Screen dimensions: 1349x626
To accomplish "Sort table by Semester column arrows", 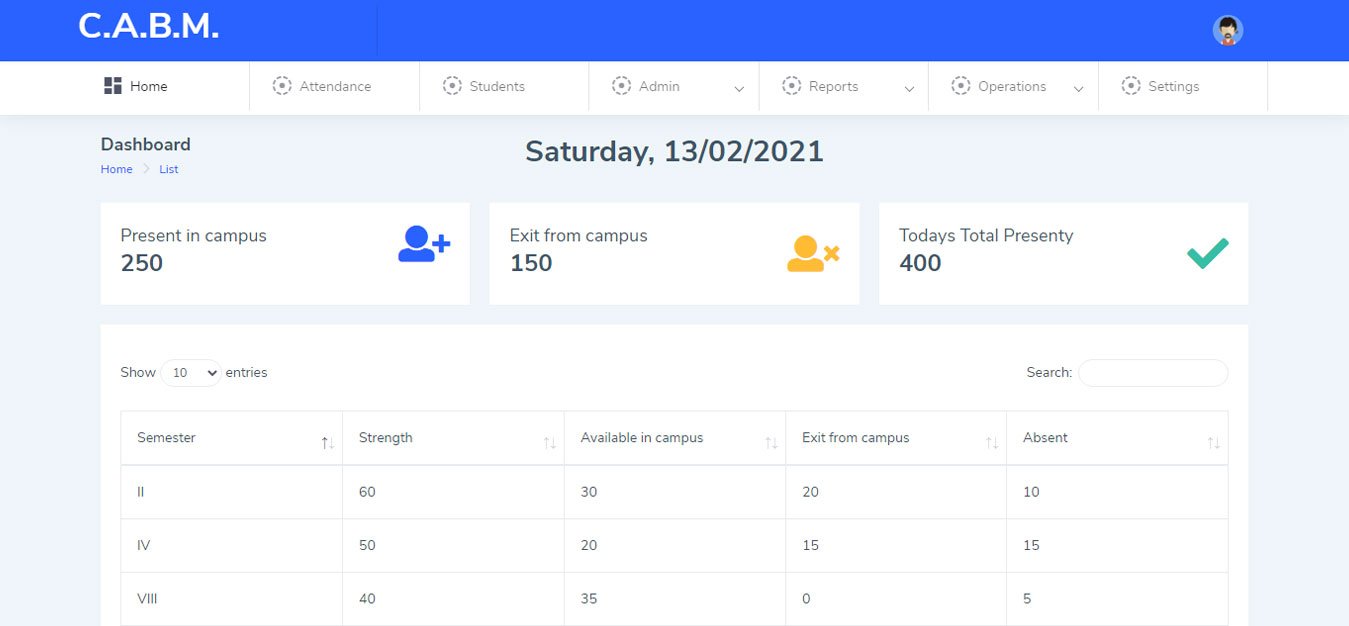I will pyautogui.click(x=327, y=442).
